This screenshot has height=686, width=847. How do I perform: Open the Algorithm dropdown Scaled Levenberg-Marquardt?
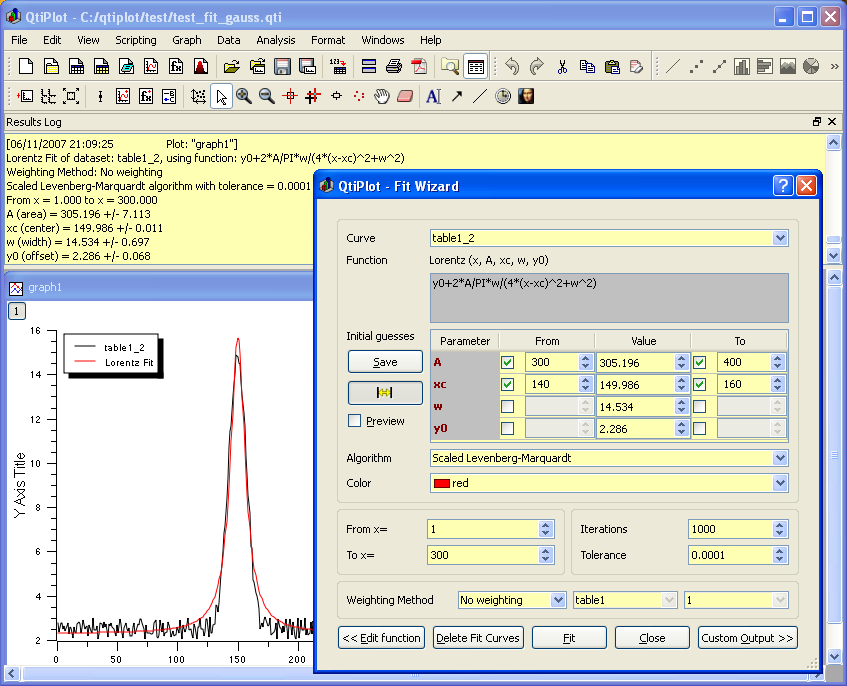click(609, 458)
